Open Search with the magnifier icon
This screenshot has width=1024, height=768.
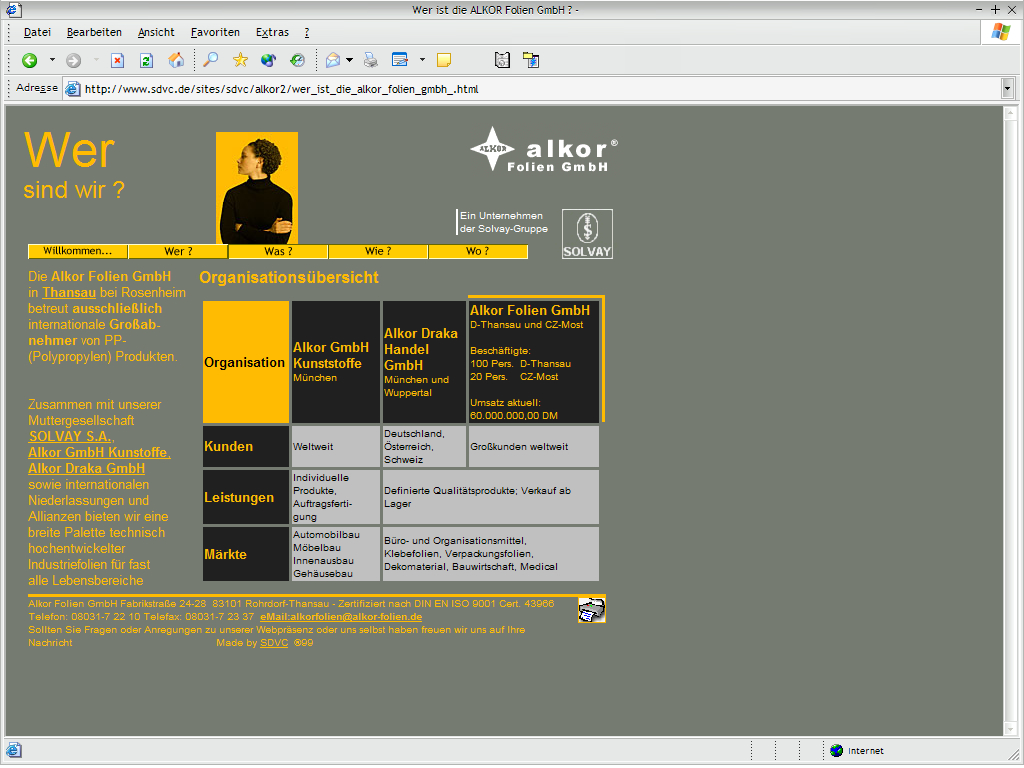click(211, 60)
